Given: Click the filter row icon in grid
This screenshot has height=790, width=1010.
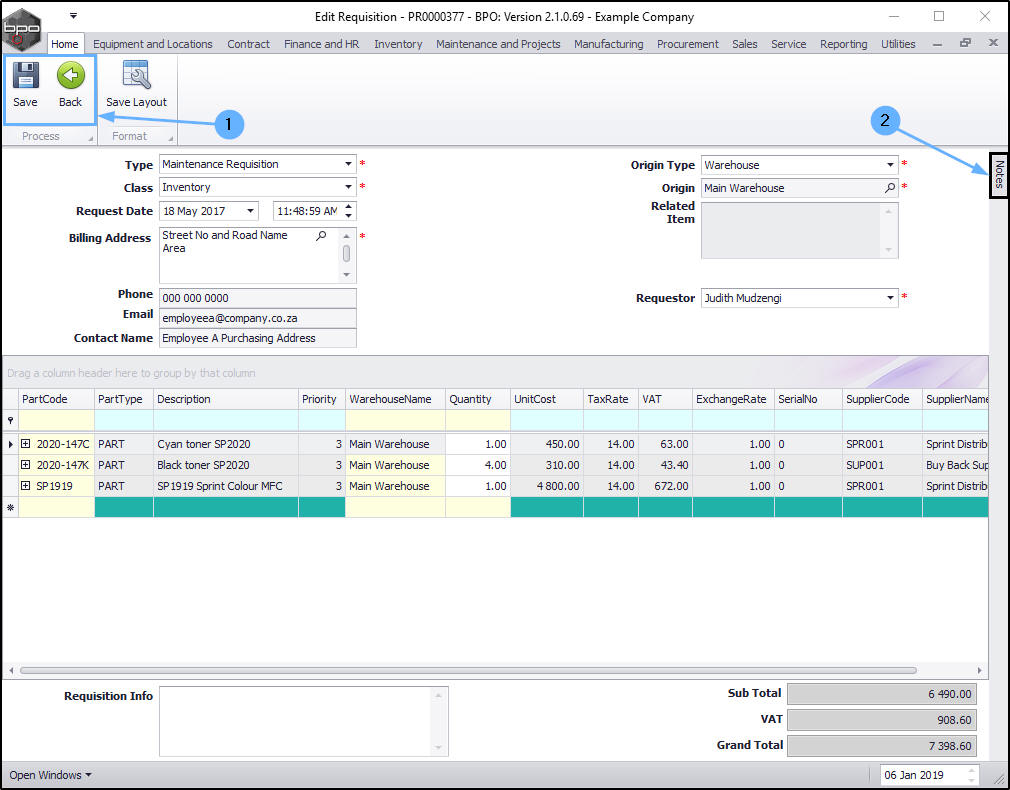Looking at the screenshot, I should point(11,421).
